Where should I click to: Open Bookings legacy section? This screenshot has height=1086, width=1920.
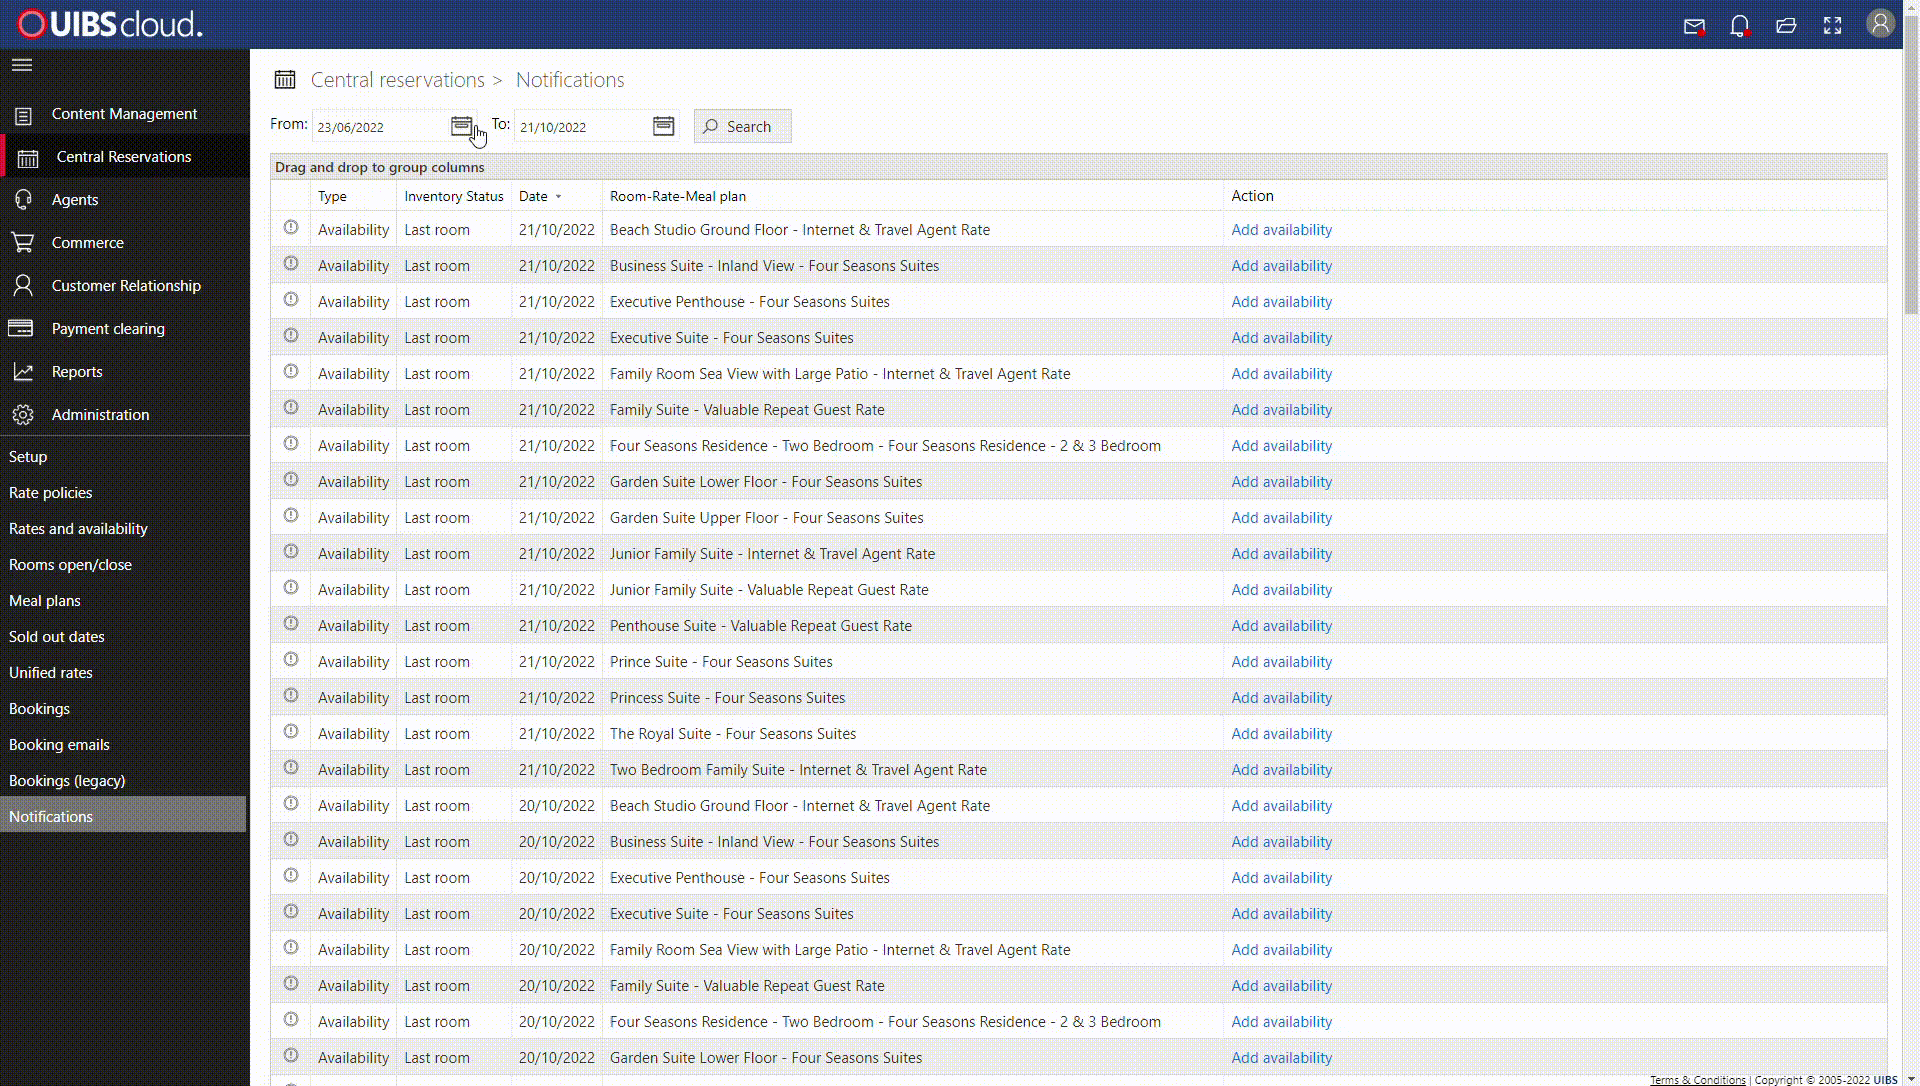pyautogui.click(x=67, y=780)
